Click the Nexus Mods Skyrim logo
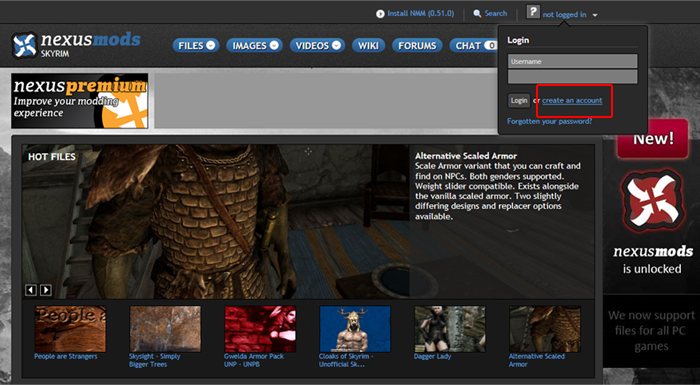The image size is (700, 385). pos(76,45)
